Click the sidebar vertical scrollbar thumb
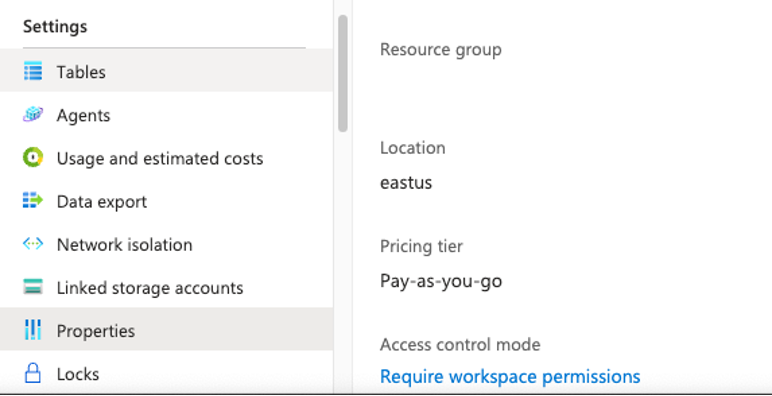This screenshot has height=396, width=772. click(343, 73)
